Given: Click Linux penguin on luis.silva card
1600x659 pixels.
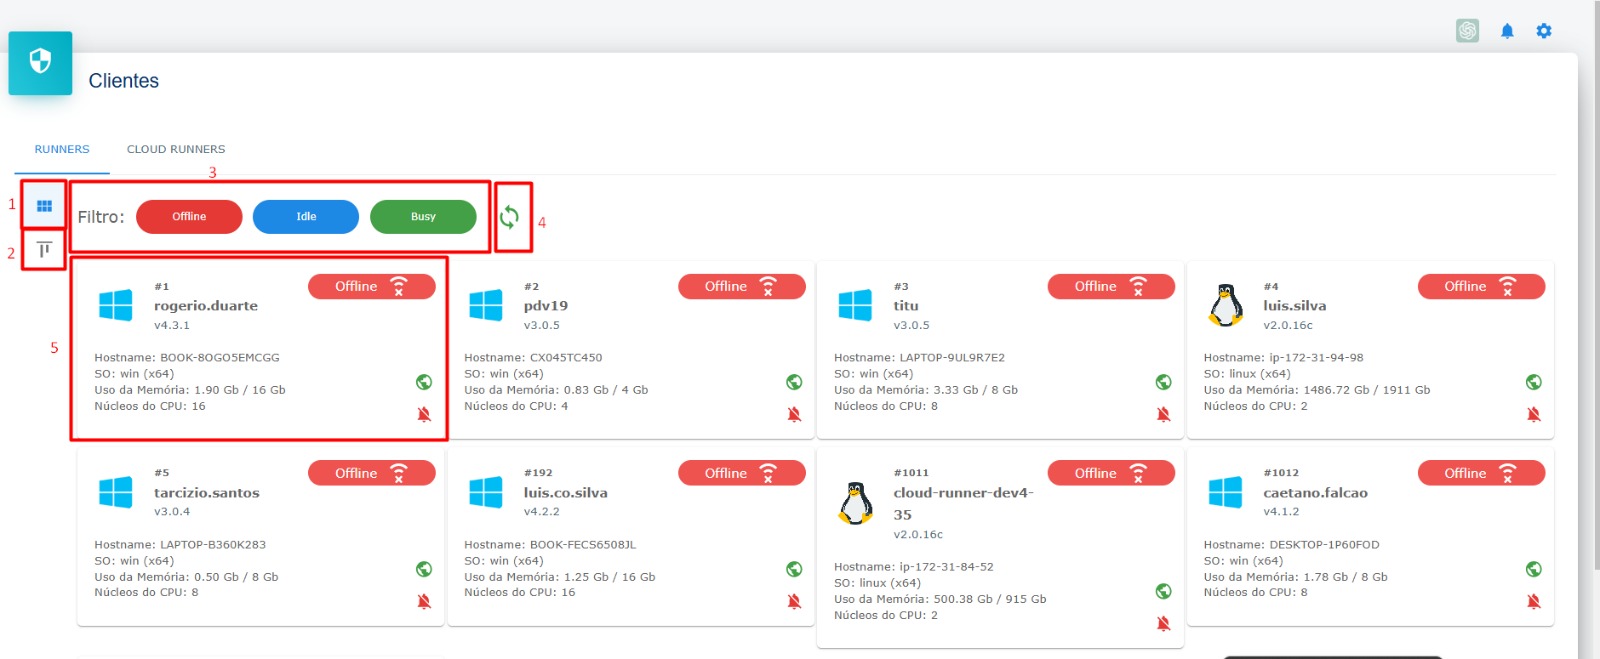Looking at the screenshot, I should pyautogui.click(x=1226, y=305).
